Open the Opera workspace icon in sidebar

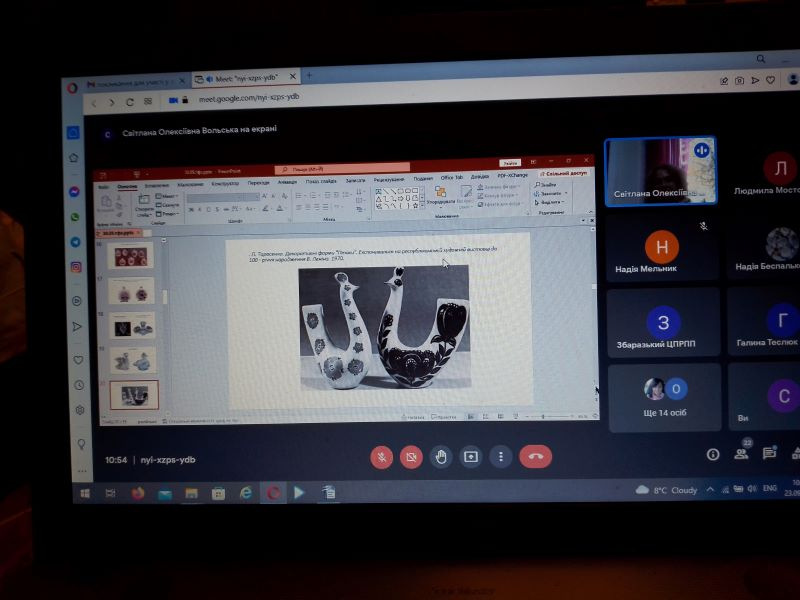tap(73, 133)
